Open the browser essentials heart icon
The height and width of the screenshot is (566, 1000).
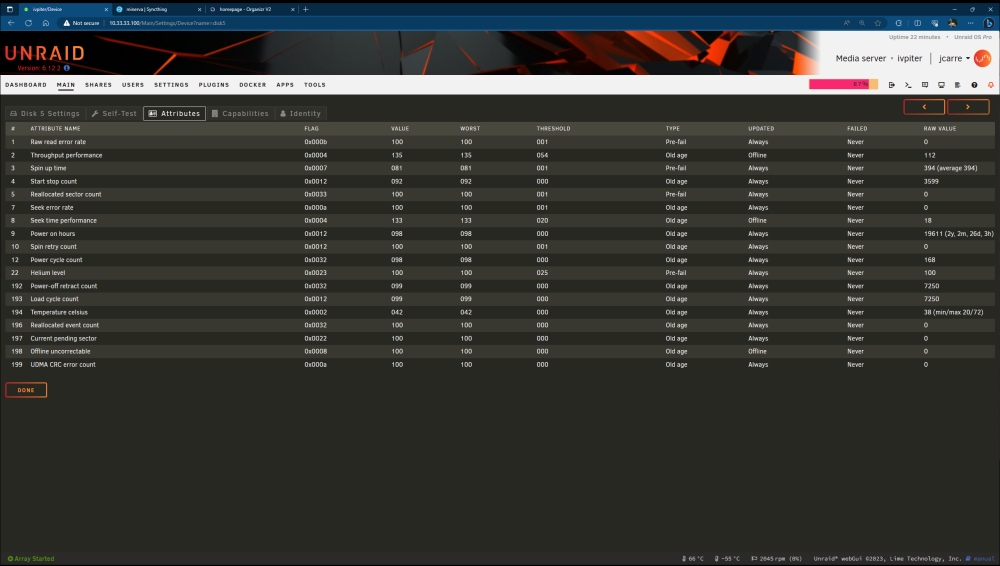934,23
